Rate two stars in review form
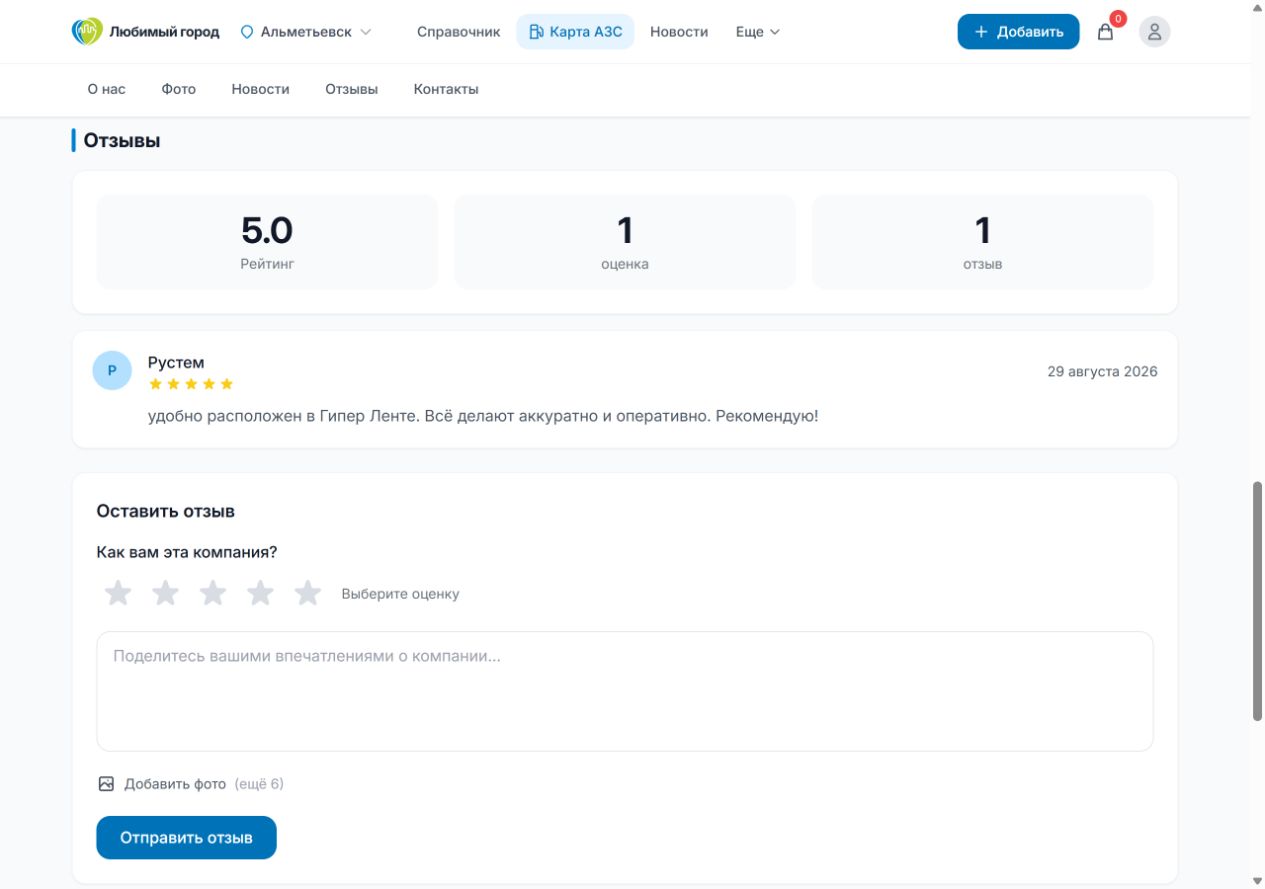Screen dimensions: 1265x889 click(165, 593)
